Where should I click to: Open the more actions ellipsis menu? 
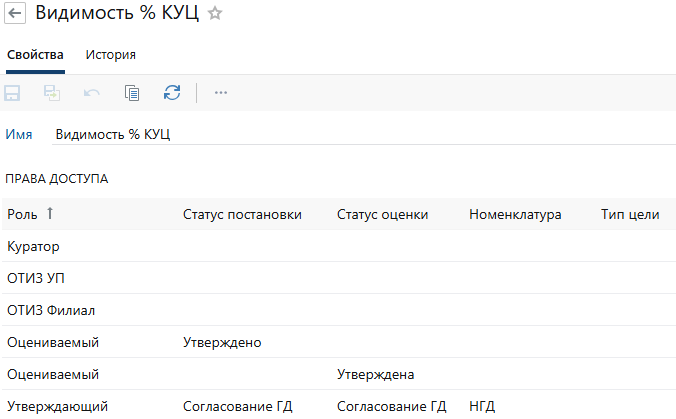(x=221, y=93)
